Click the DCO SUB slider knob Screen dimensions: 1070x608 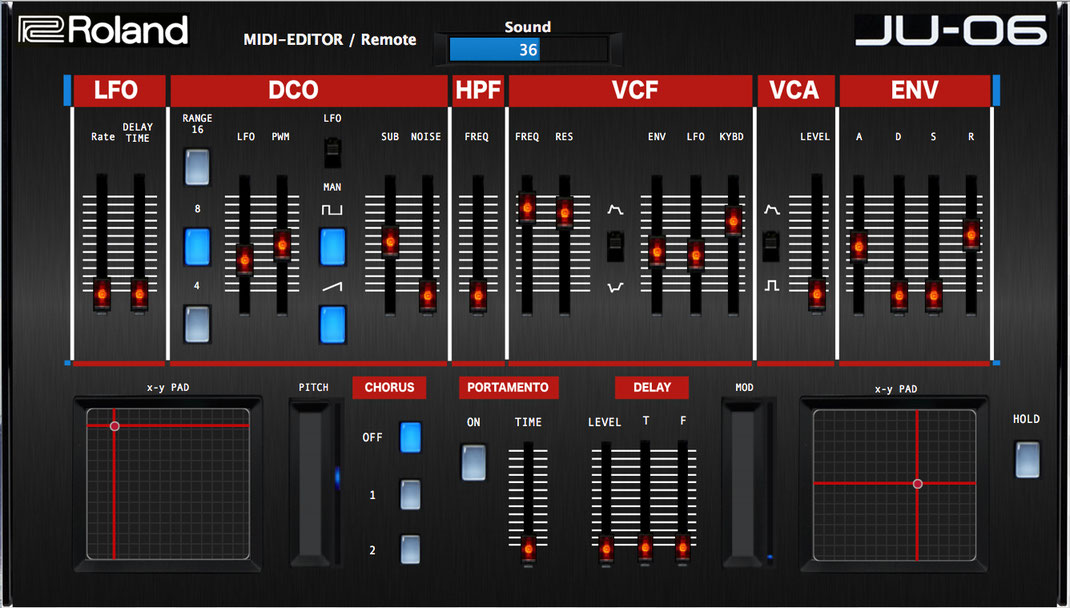click(x=390, y=241)
